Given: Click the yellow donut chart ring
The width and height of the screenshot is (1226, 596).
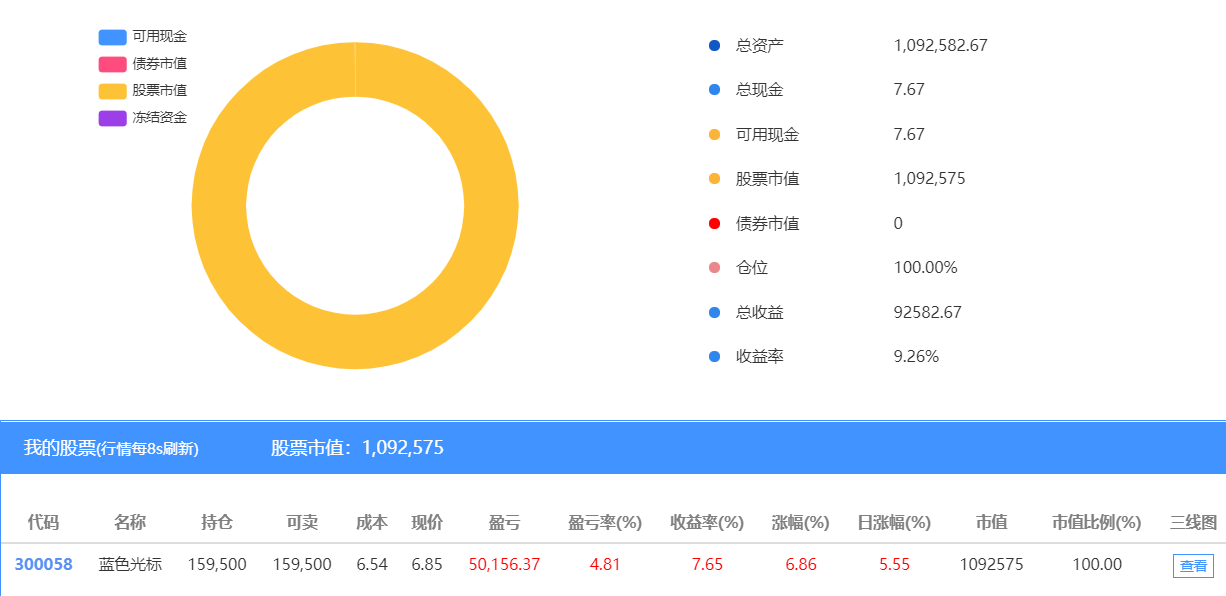Looking at the screenshot, I should click(x=220, y=206).
